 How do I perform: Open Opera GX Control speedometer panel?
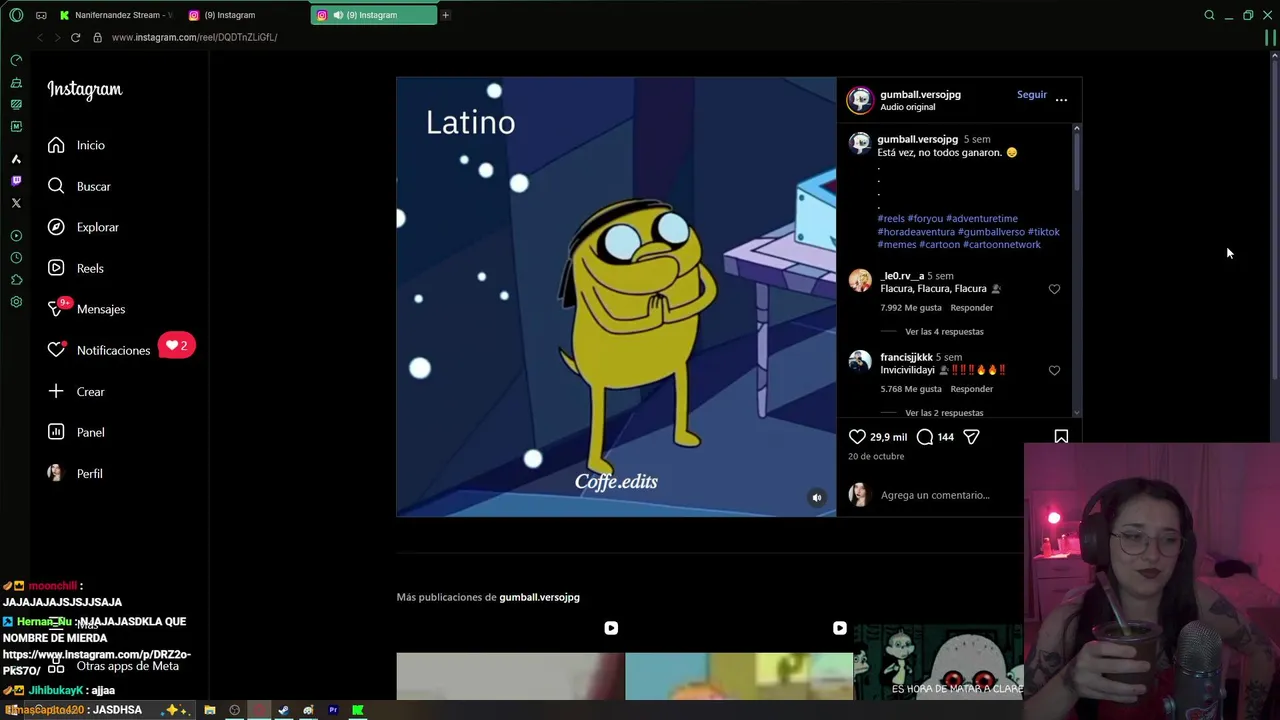[x=16, y=60]
